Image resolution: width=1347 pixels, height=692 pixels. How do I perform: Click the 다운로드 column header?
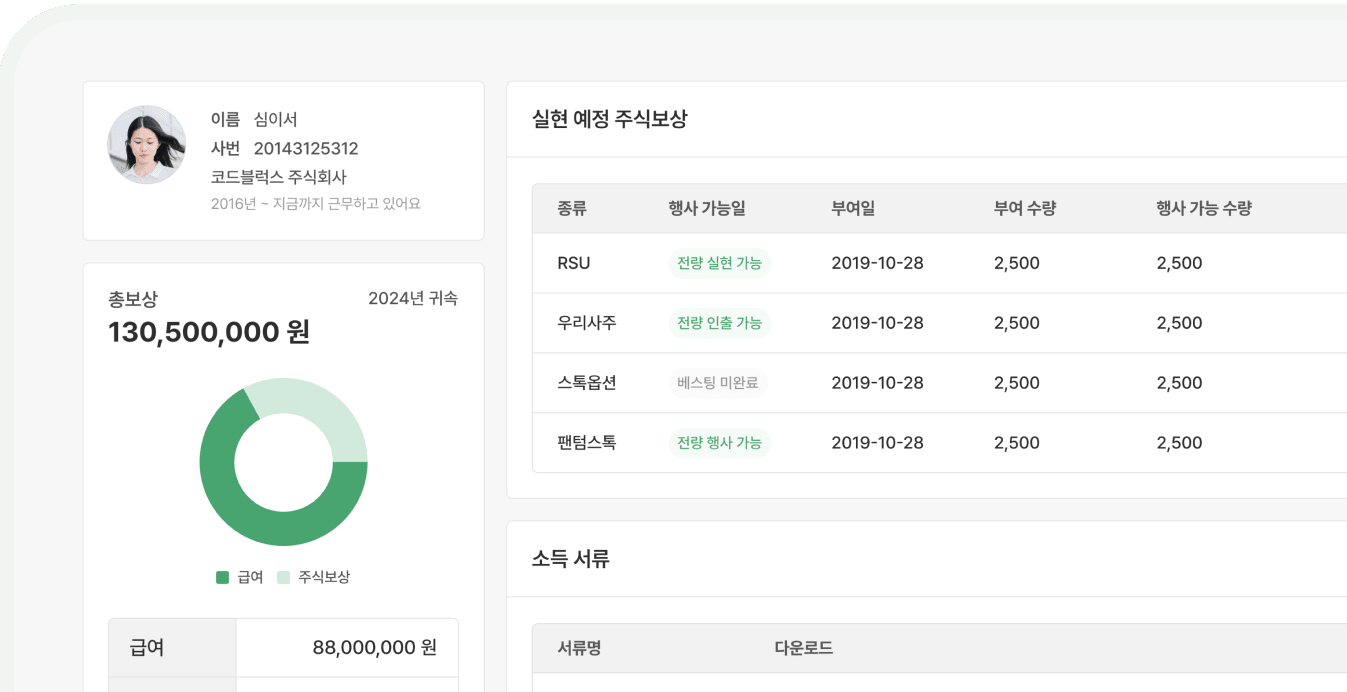[804, 648]
